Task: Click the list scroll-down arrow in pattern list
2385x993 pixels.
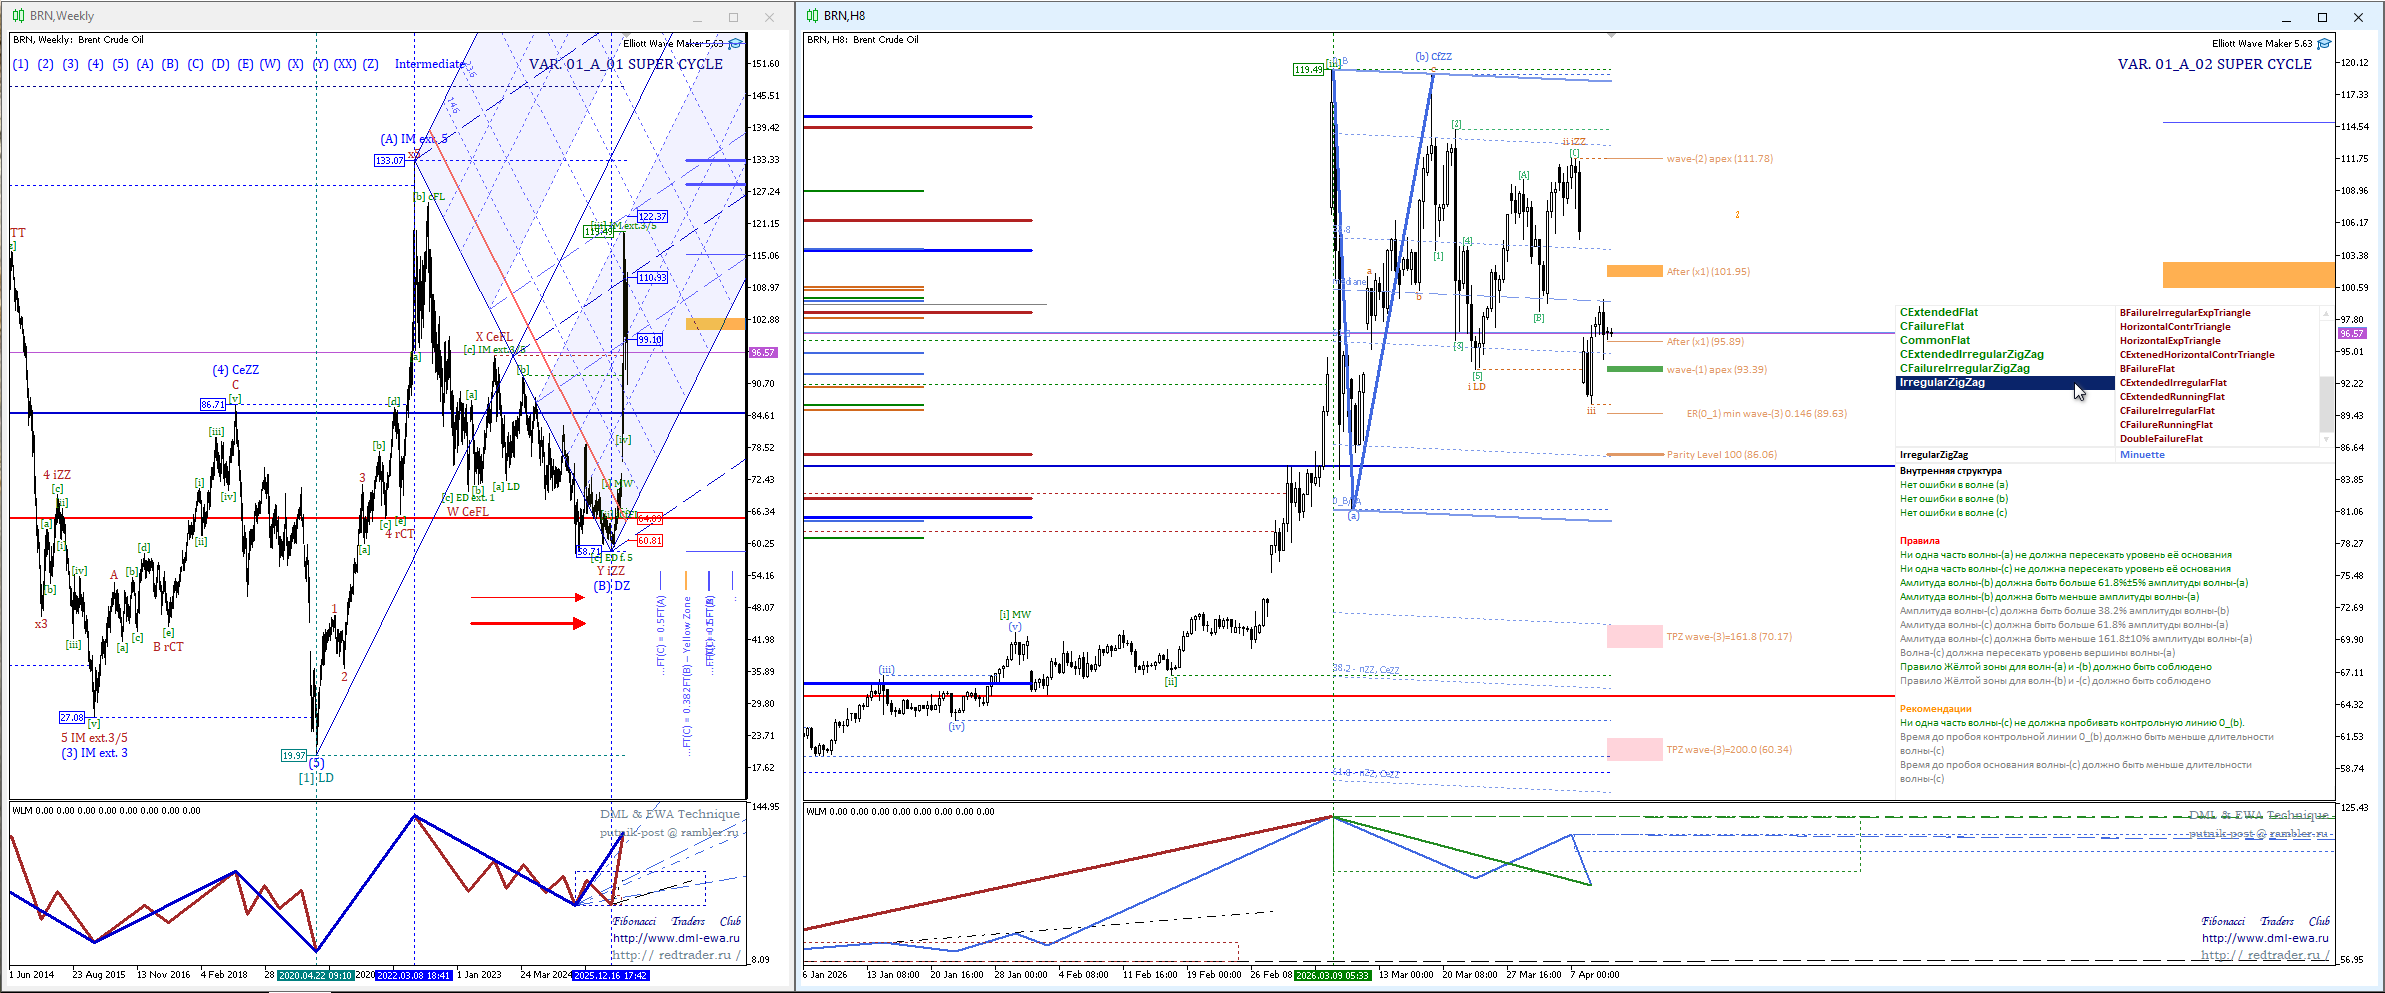Action: pyautogui.click(x=2325, y=439)
